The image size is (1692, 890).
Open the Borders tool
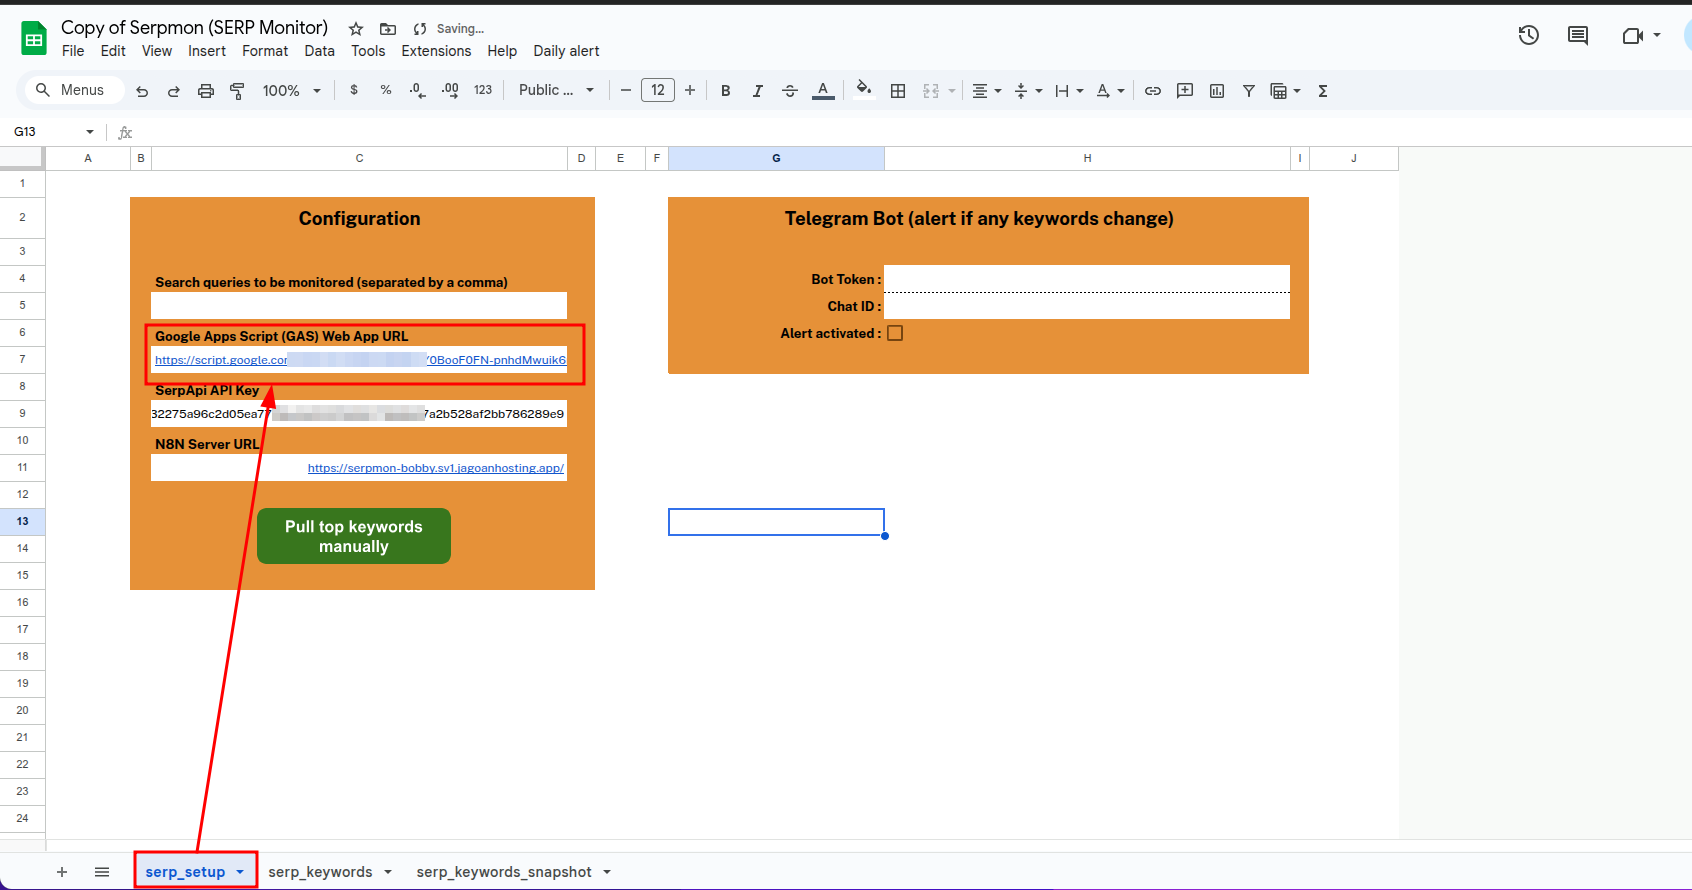897,91
